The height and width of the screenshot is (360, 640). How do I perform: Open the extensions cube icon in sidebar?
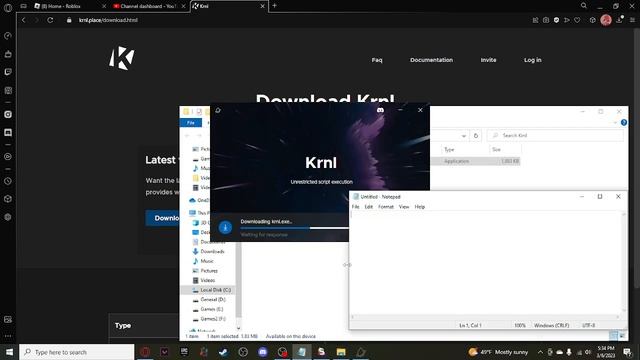click(8, 199)
